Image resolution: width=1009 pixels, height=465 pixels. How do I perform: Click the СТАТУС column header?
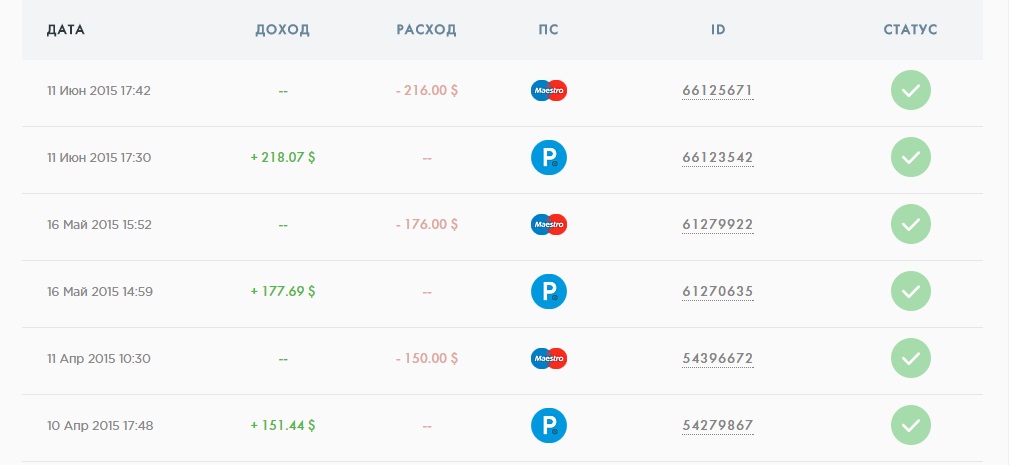click(911, 30)
